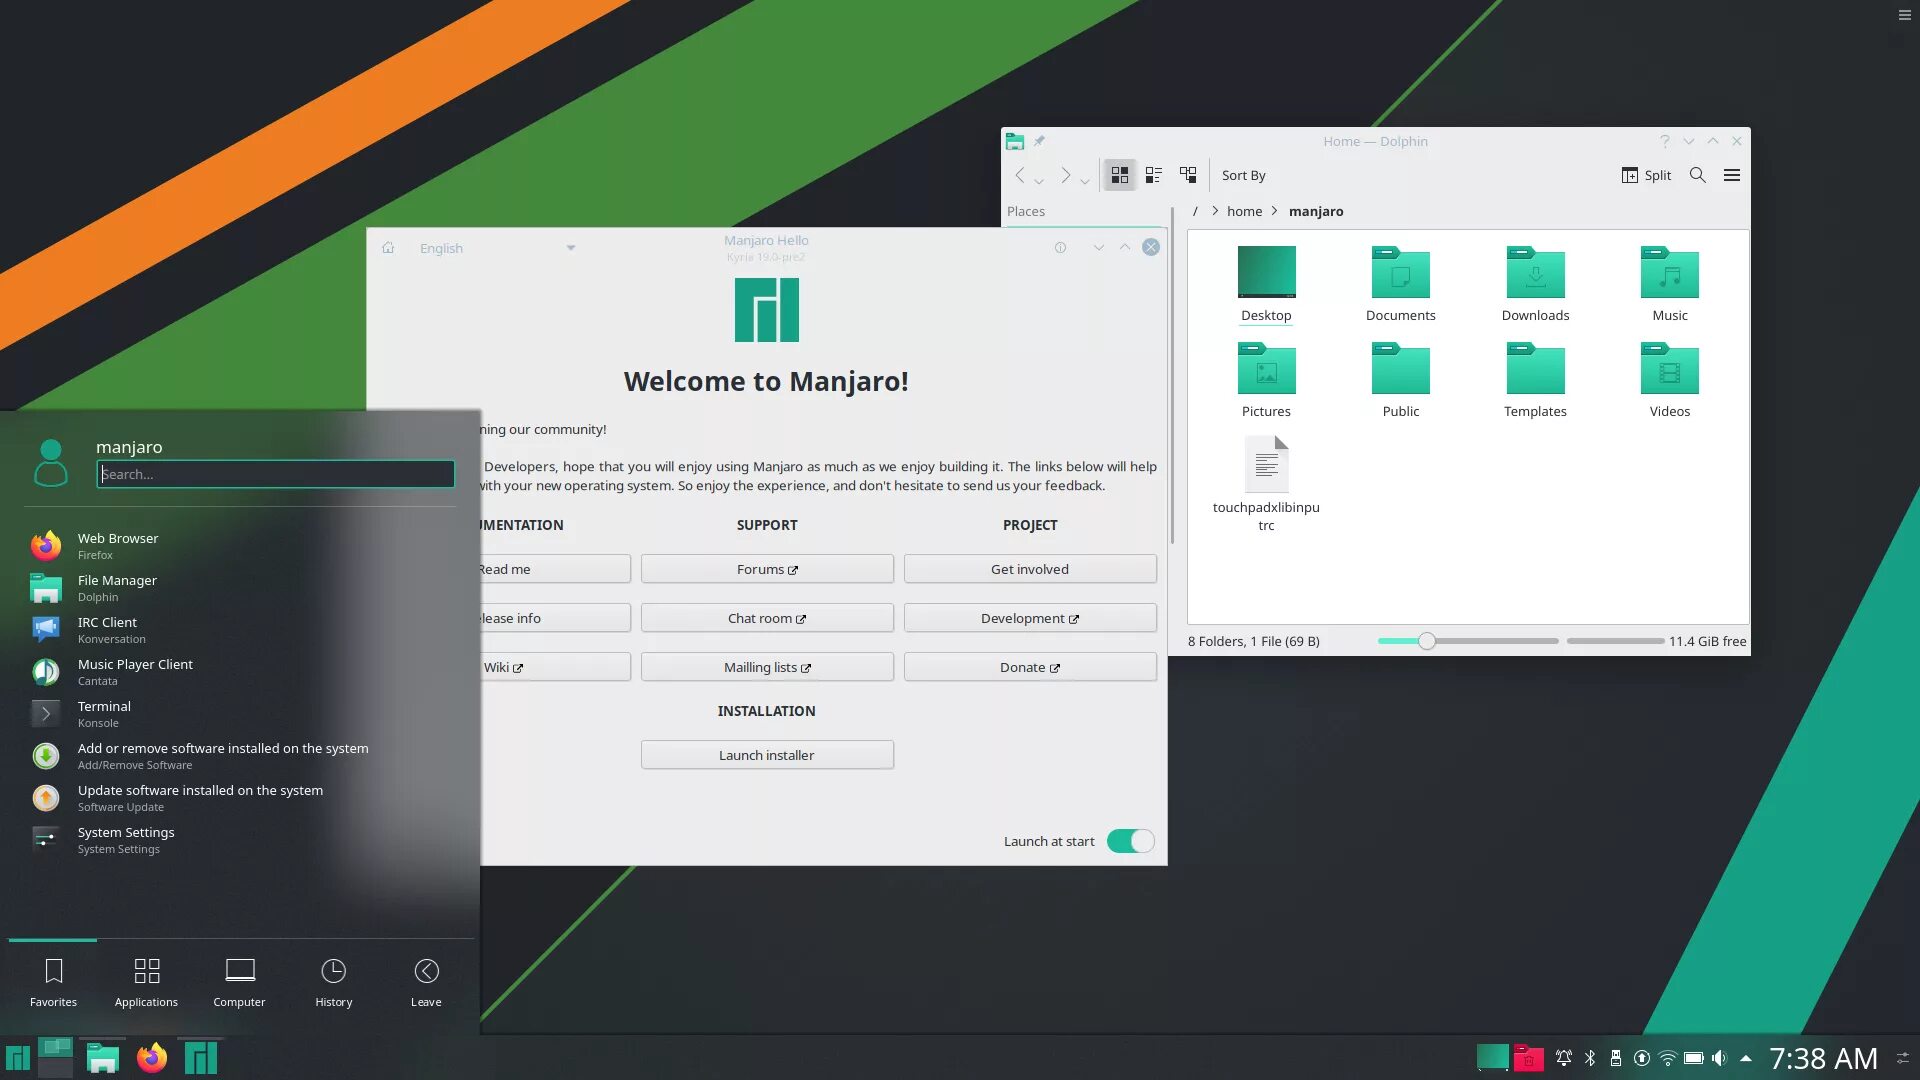Image resolution: width=1920 pixels, height=1080 pixels.
Task: Open the Applications tab in launcher
Action: (x=146, y=981)
